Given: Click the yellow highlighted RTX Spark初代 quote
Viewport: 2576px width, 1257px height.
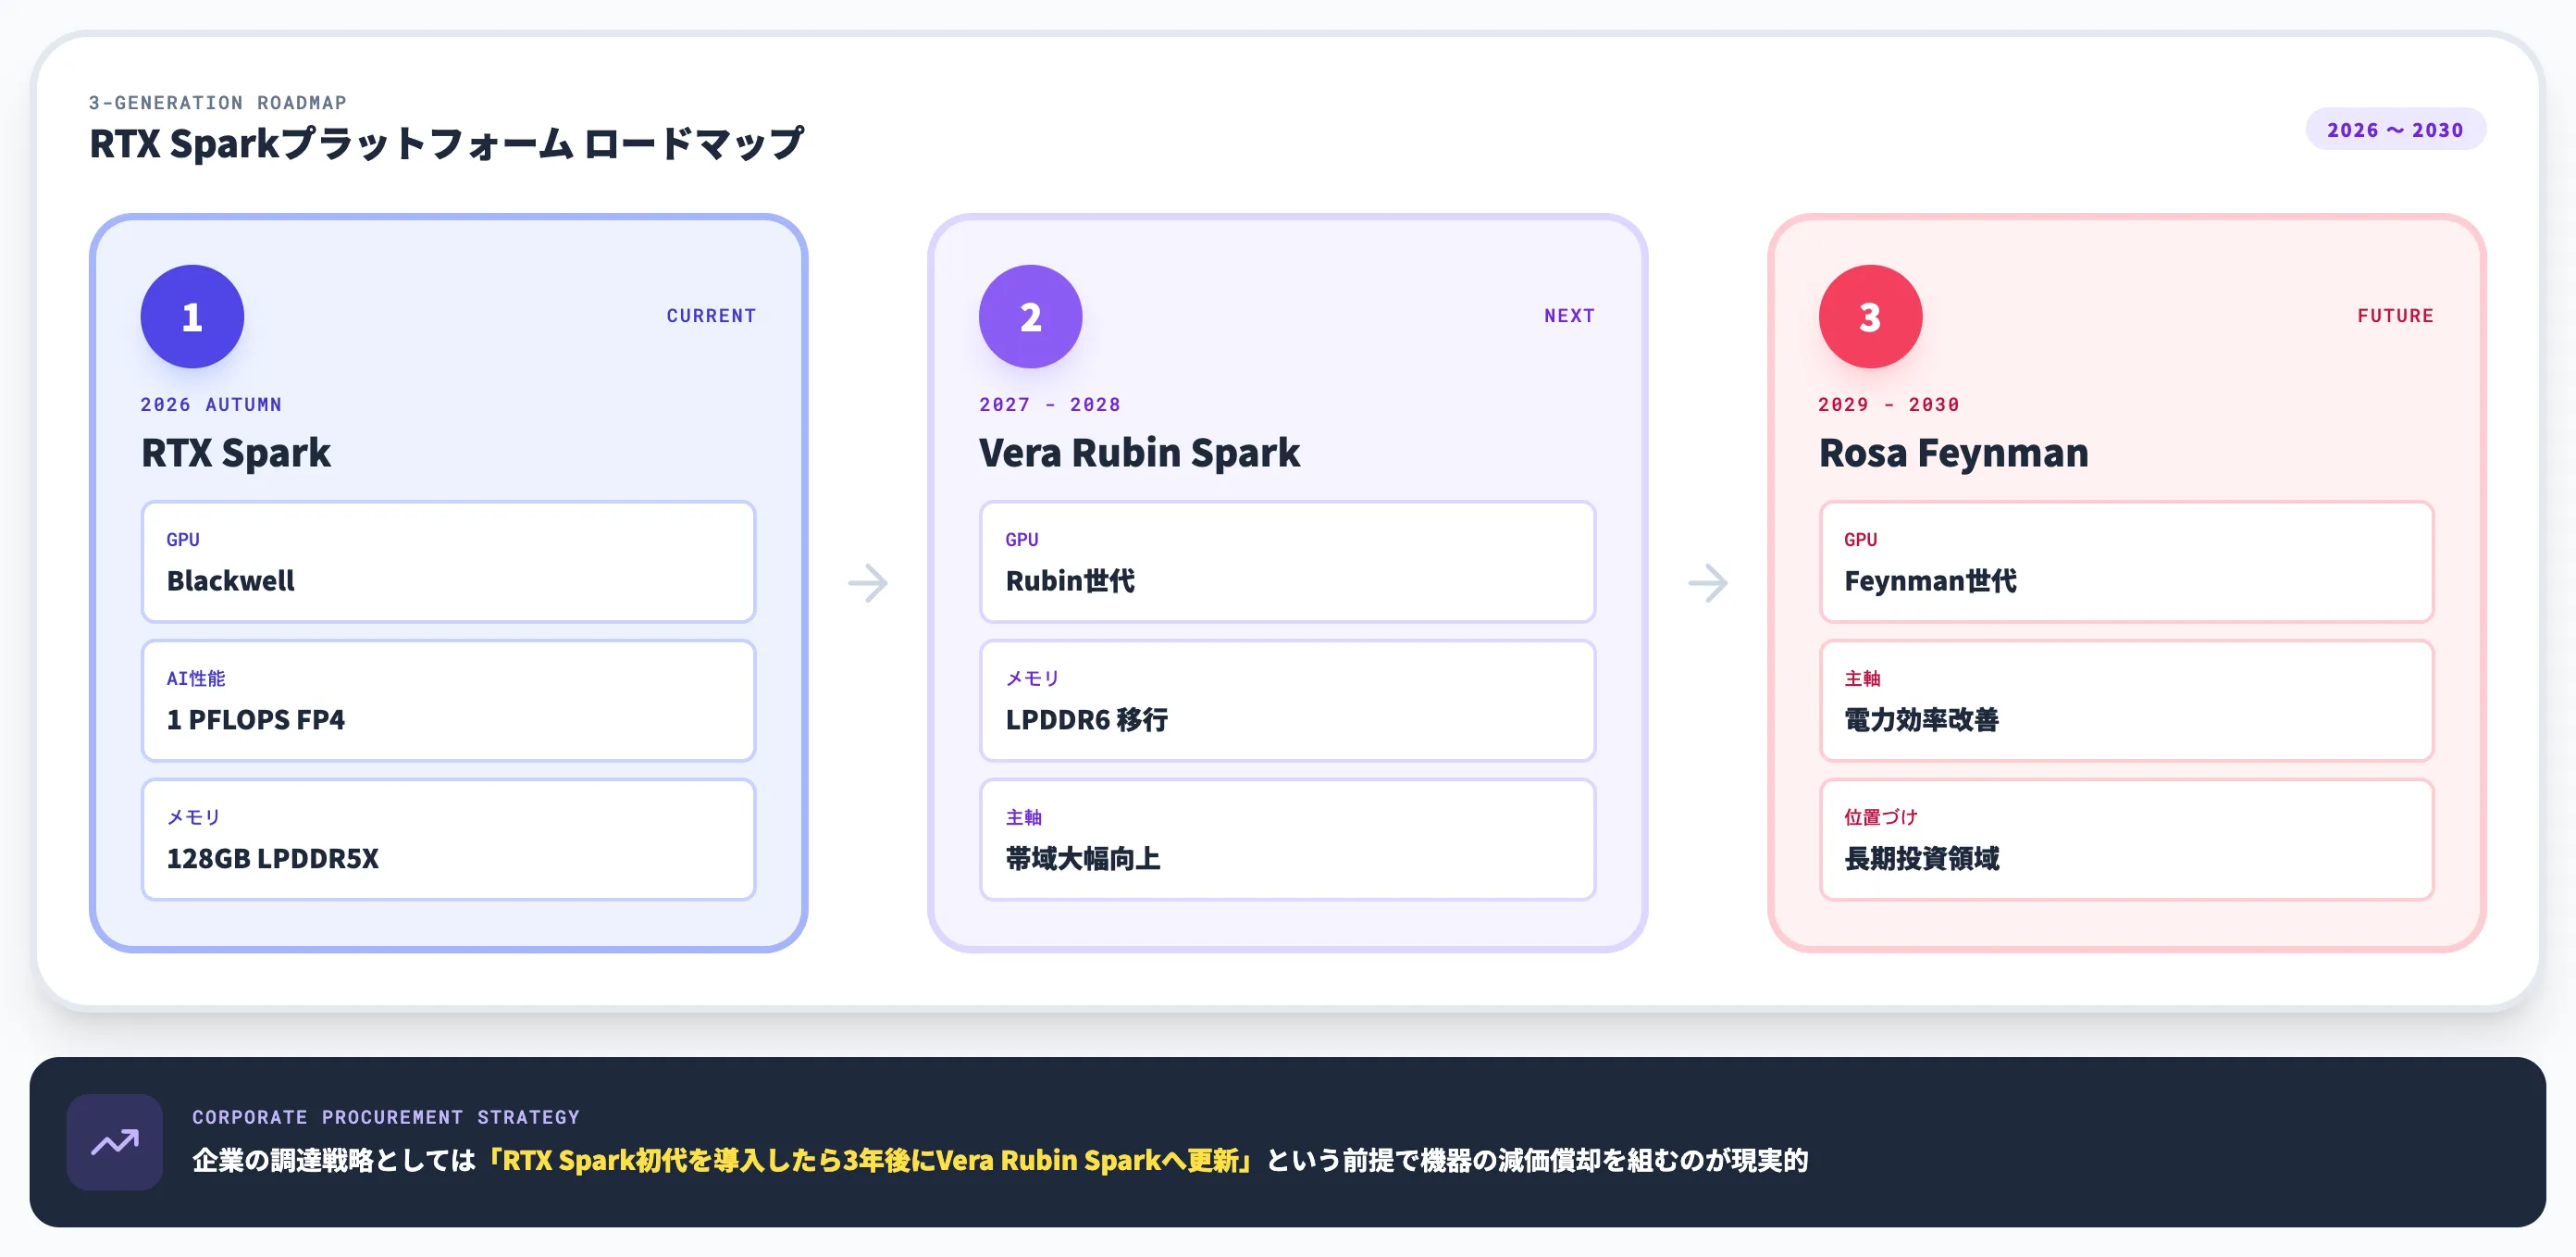Looking at the screenshot, I should [x=869, y=1160].
